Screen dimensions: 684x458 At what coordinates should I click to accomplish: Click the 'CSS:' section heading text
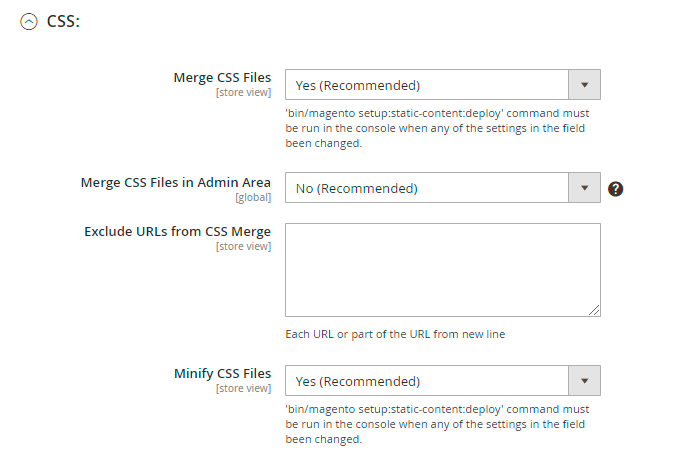pos(63,21)
